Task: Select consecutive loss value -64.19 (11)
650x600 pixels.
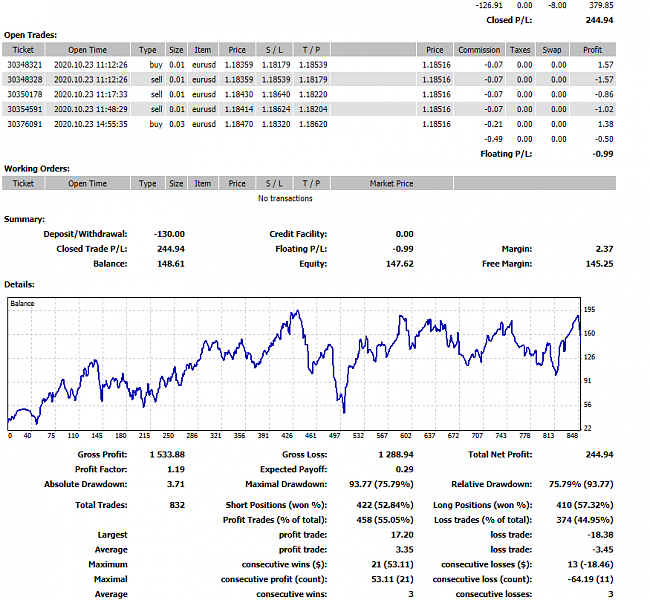Action: pos(590,580)
